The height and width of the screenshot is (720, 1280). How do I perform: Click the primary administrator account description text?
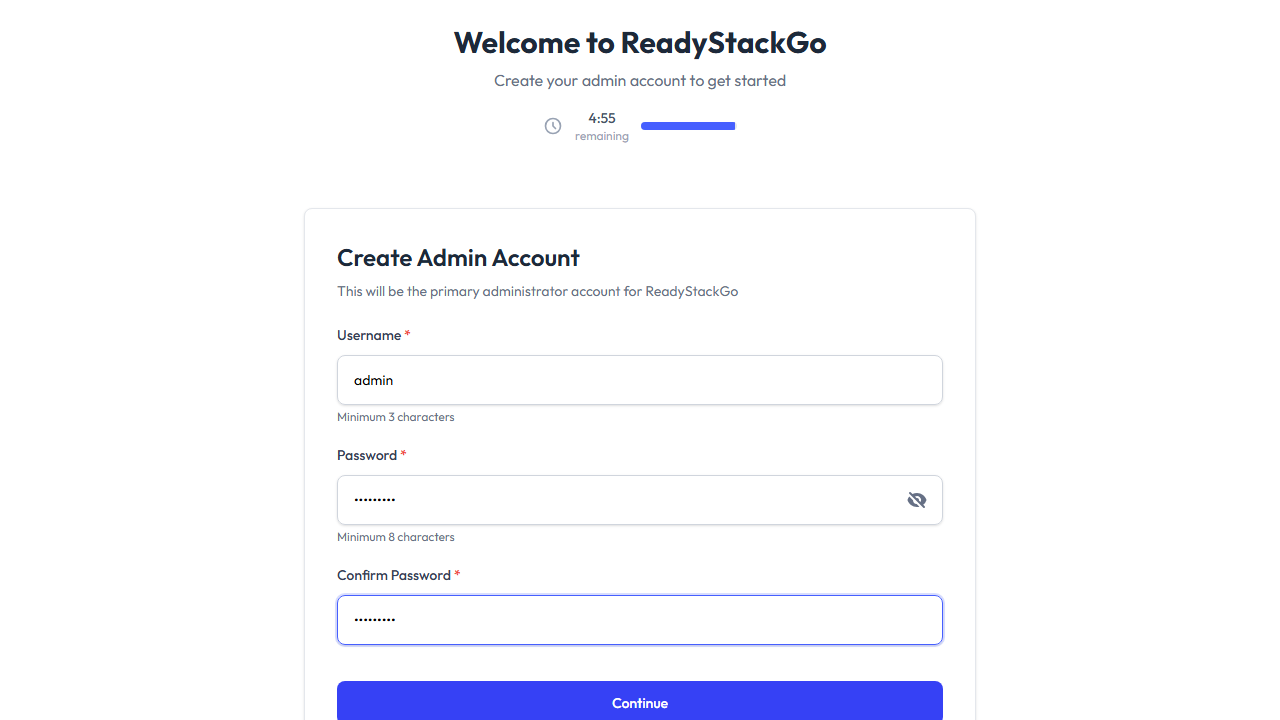pyautogui.click(x=537, y=292)
